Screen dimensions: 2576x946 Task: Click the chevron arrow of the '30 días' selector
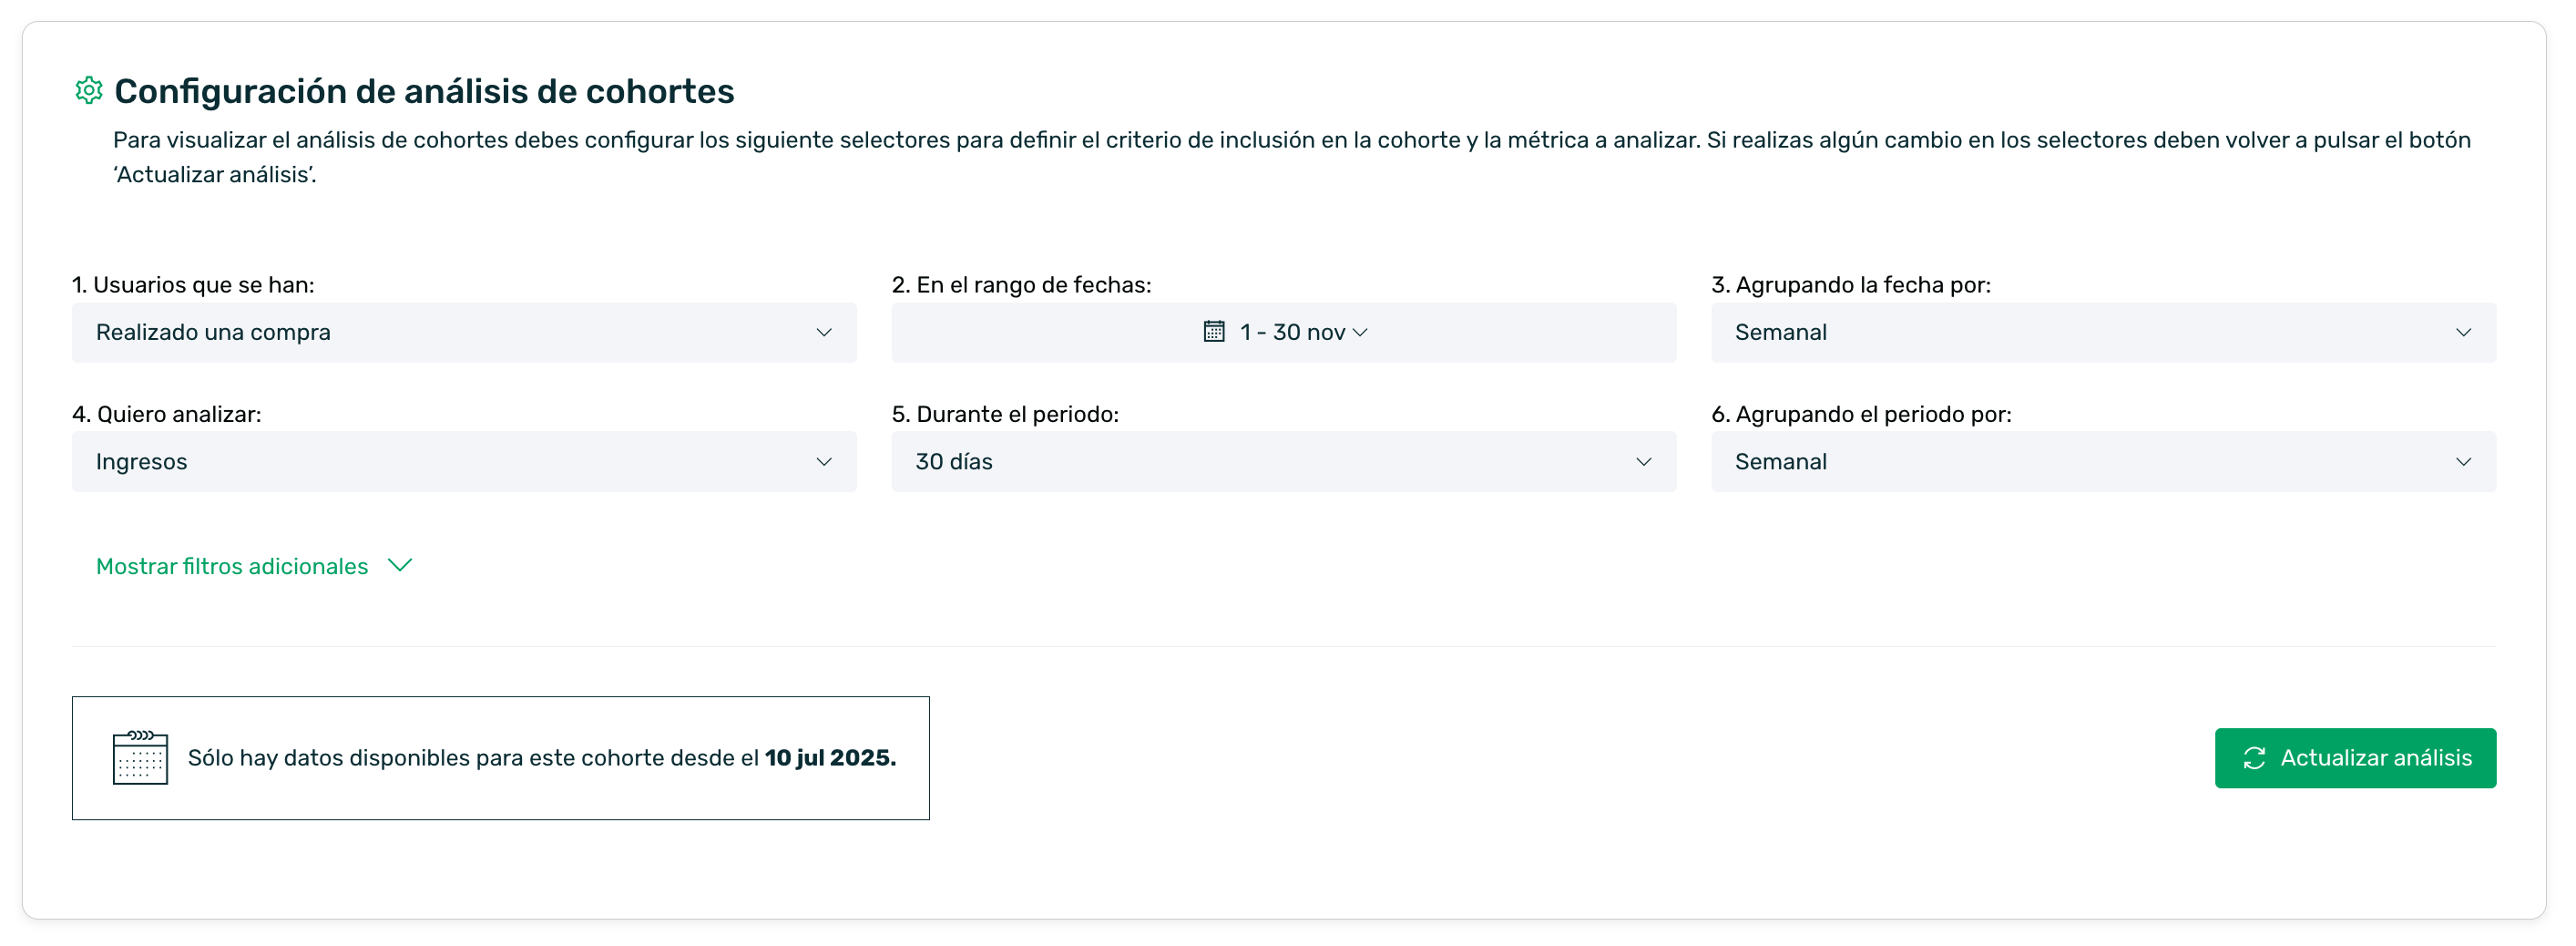point(1643,462)
